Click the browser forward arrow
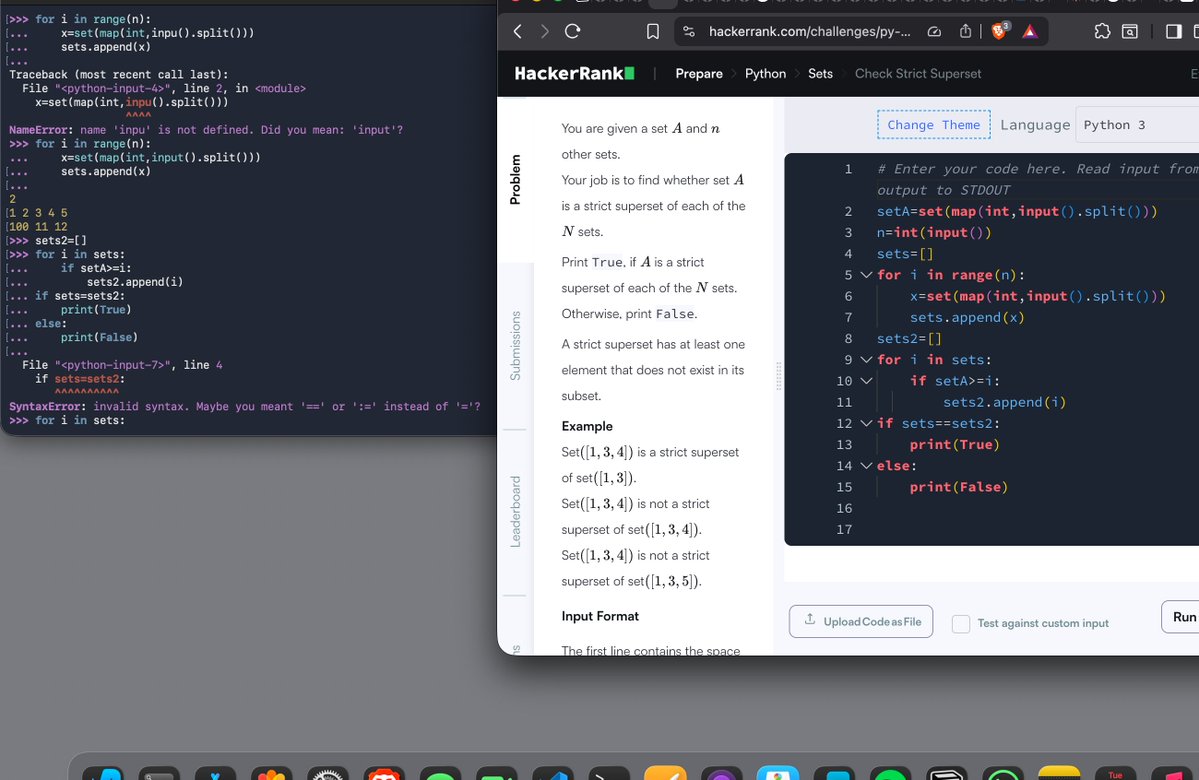The height and width of the screenshot is (780, 1199). click(x=544, y=31)
